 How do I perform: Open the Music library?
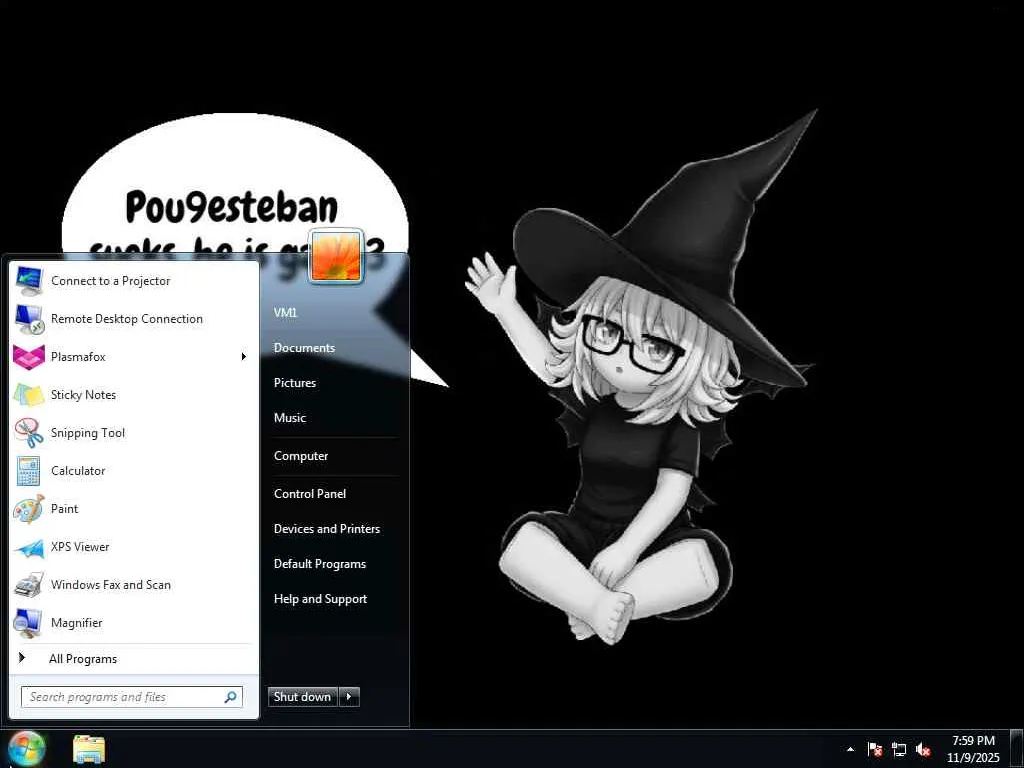point(290,418)
